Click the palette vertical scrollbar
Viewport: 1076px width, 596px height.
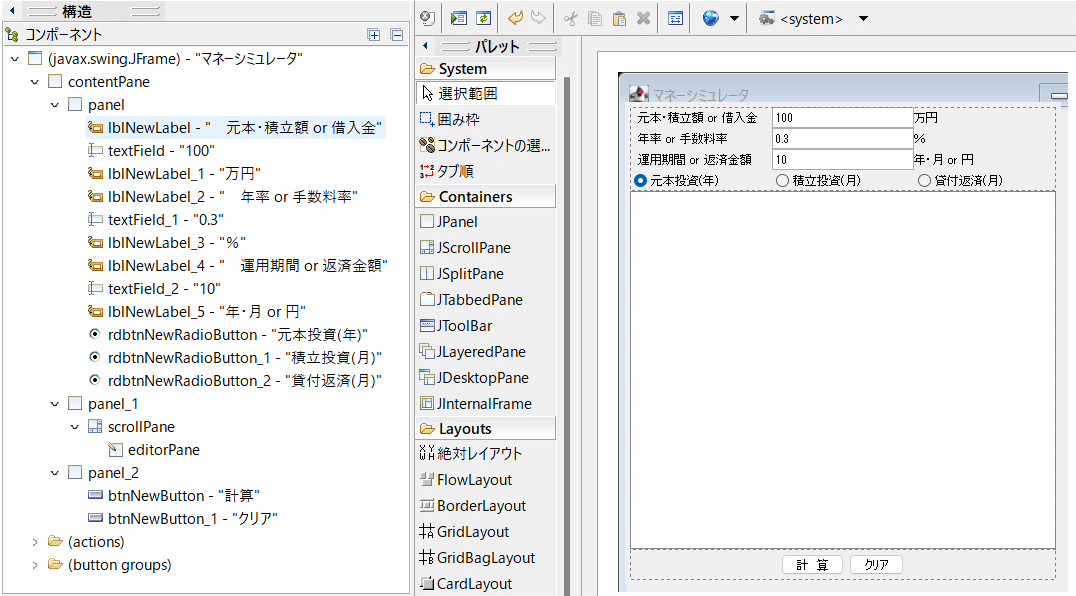tap(567, 335)
